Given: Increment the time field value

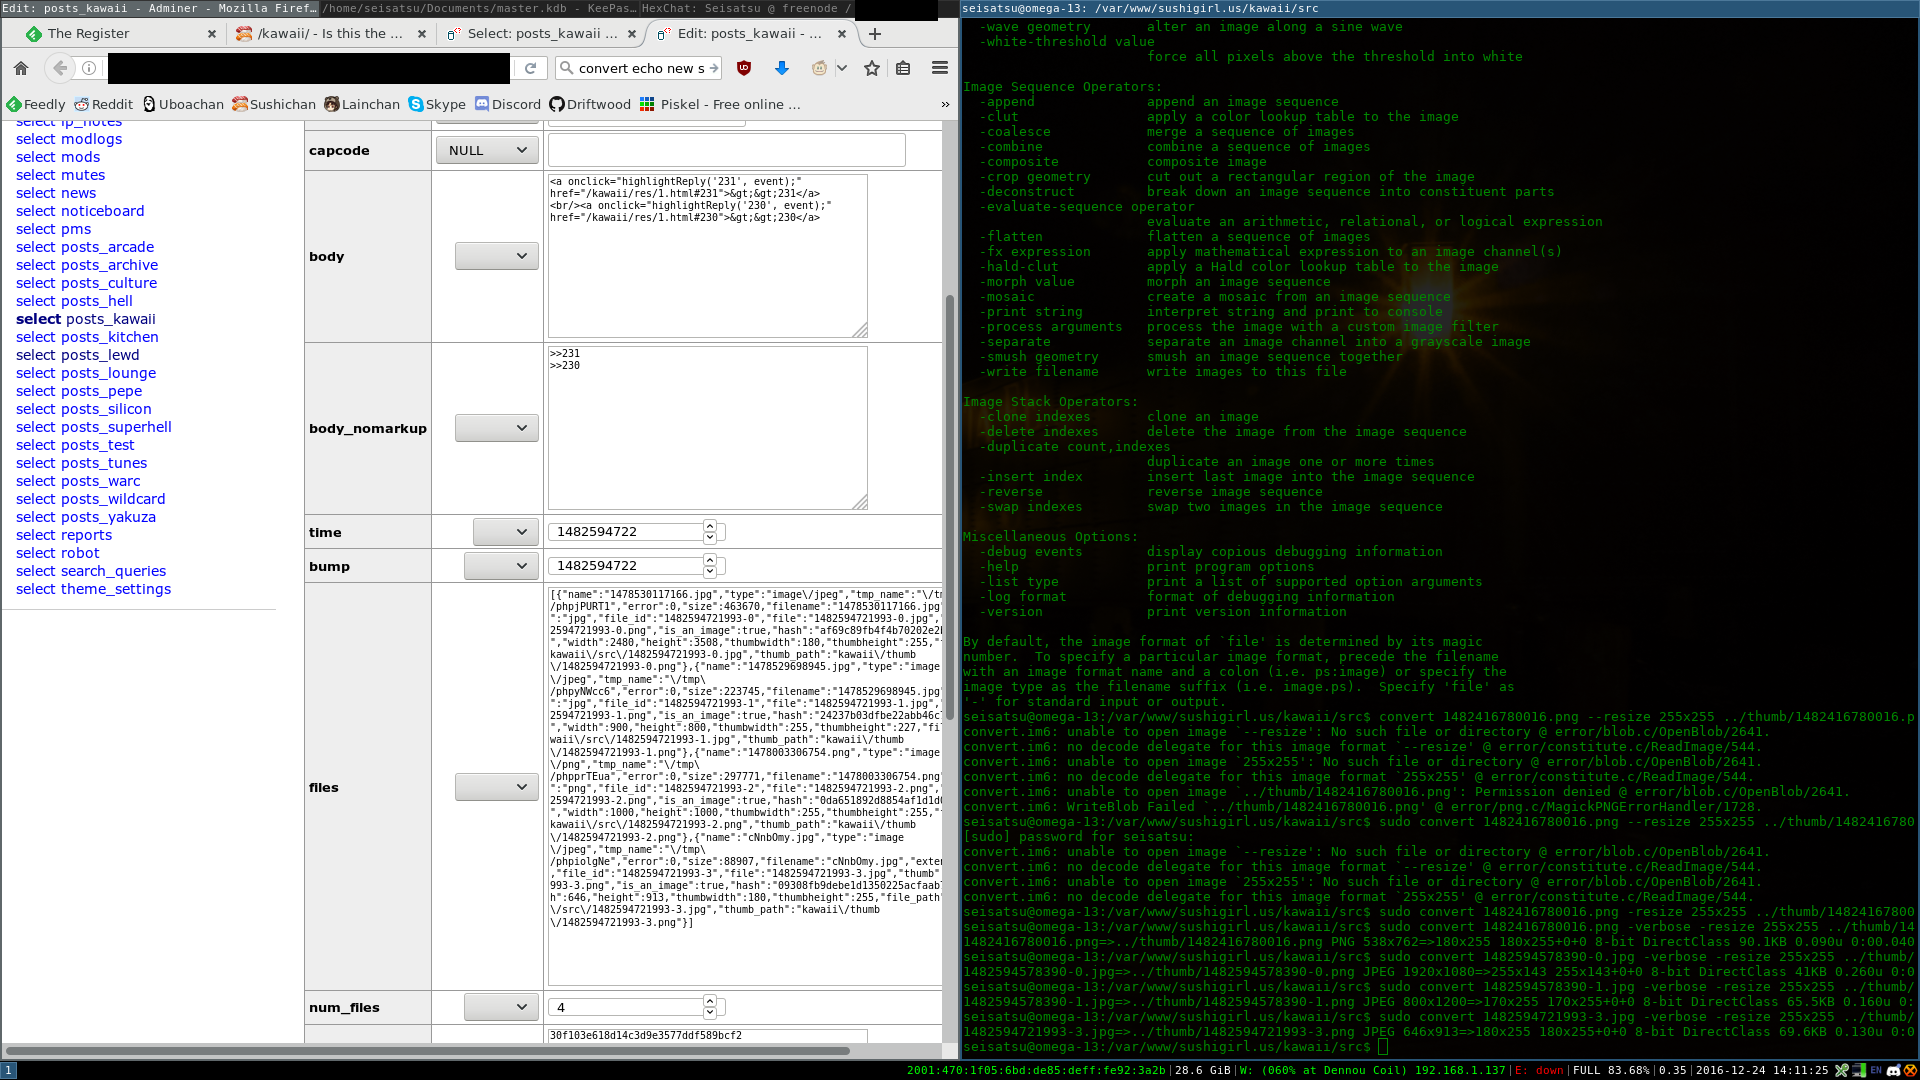Looking at the screenshot, I should tap(710, 526).
